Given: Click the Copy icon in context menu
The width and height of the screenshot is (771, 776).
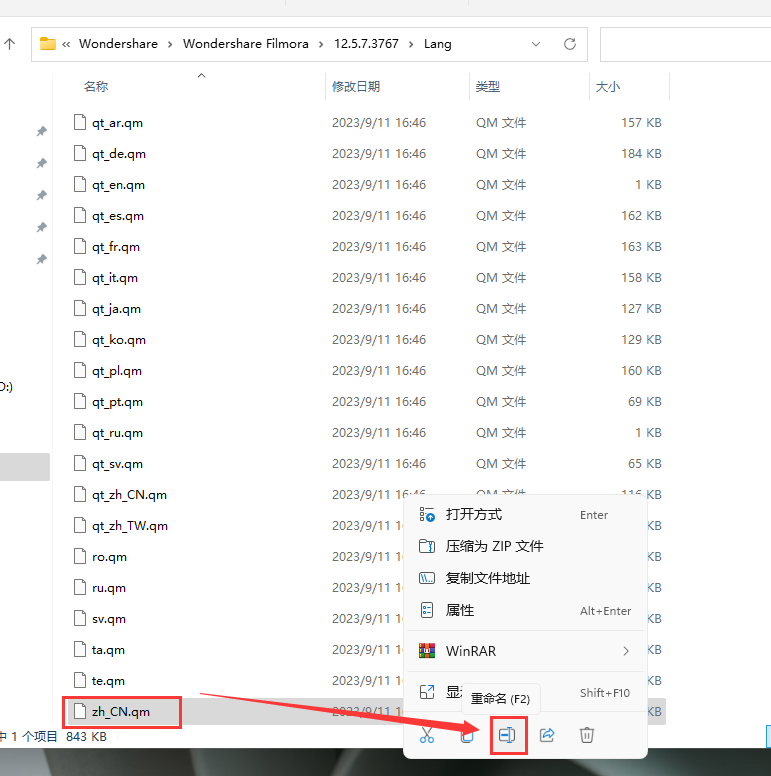Looking at the screenshot, I should coord(467,736).
